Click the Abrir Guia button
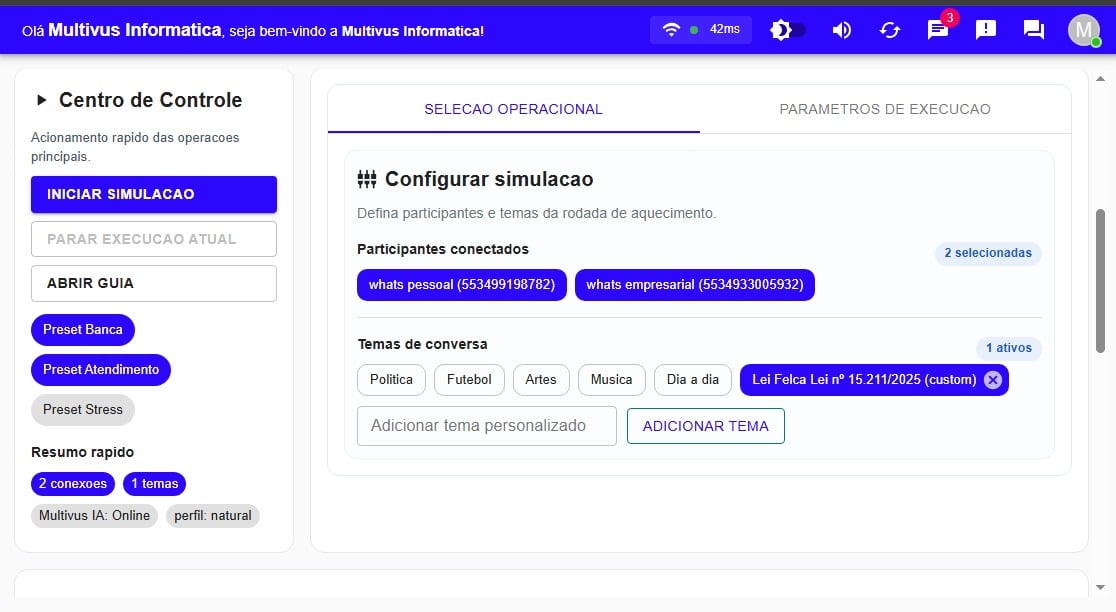 153,283
